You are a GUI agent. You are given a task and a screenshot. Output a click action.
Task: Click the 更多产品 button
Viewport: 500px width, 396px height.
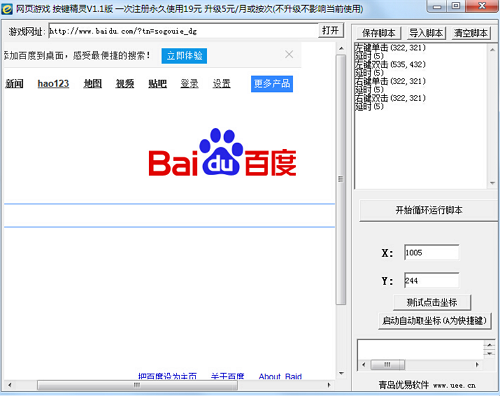pos(272,84)
